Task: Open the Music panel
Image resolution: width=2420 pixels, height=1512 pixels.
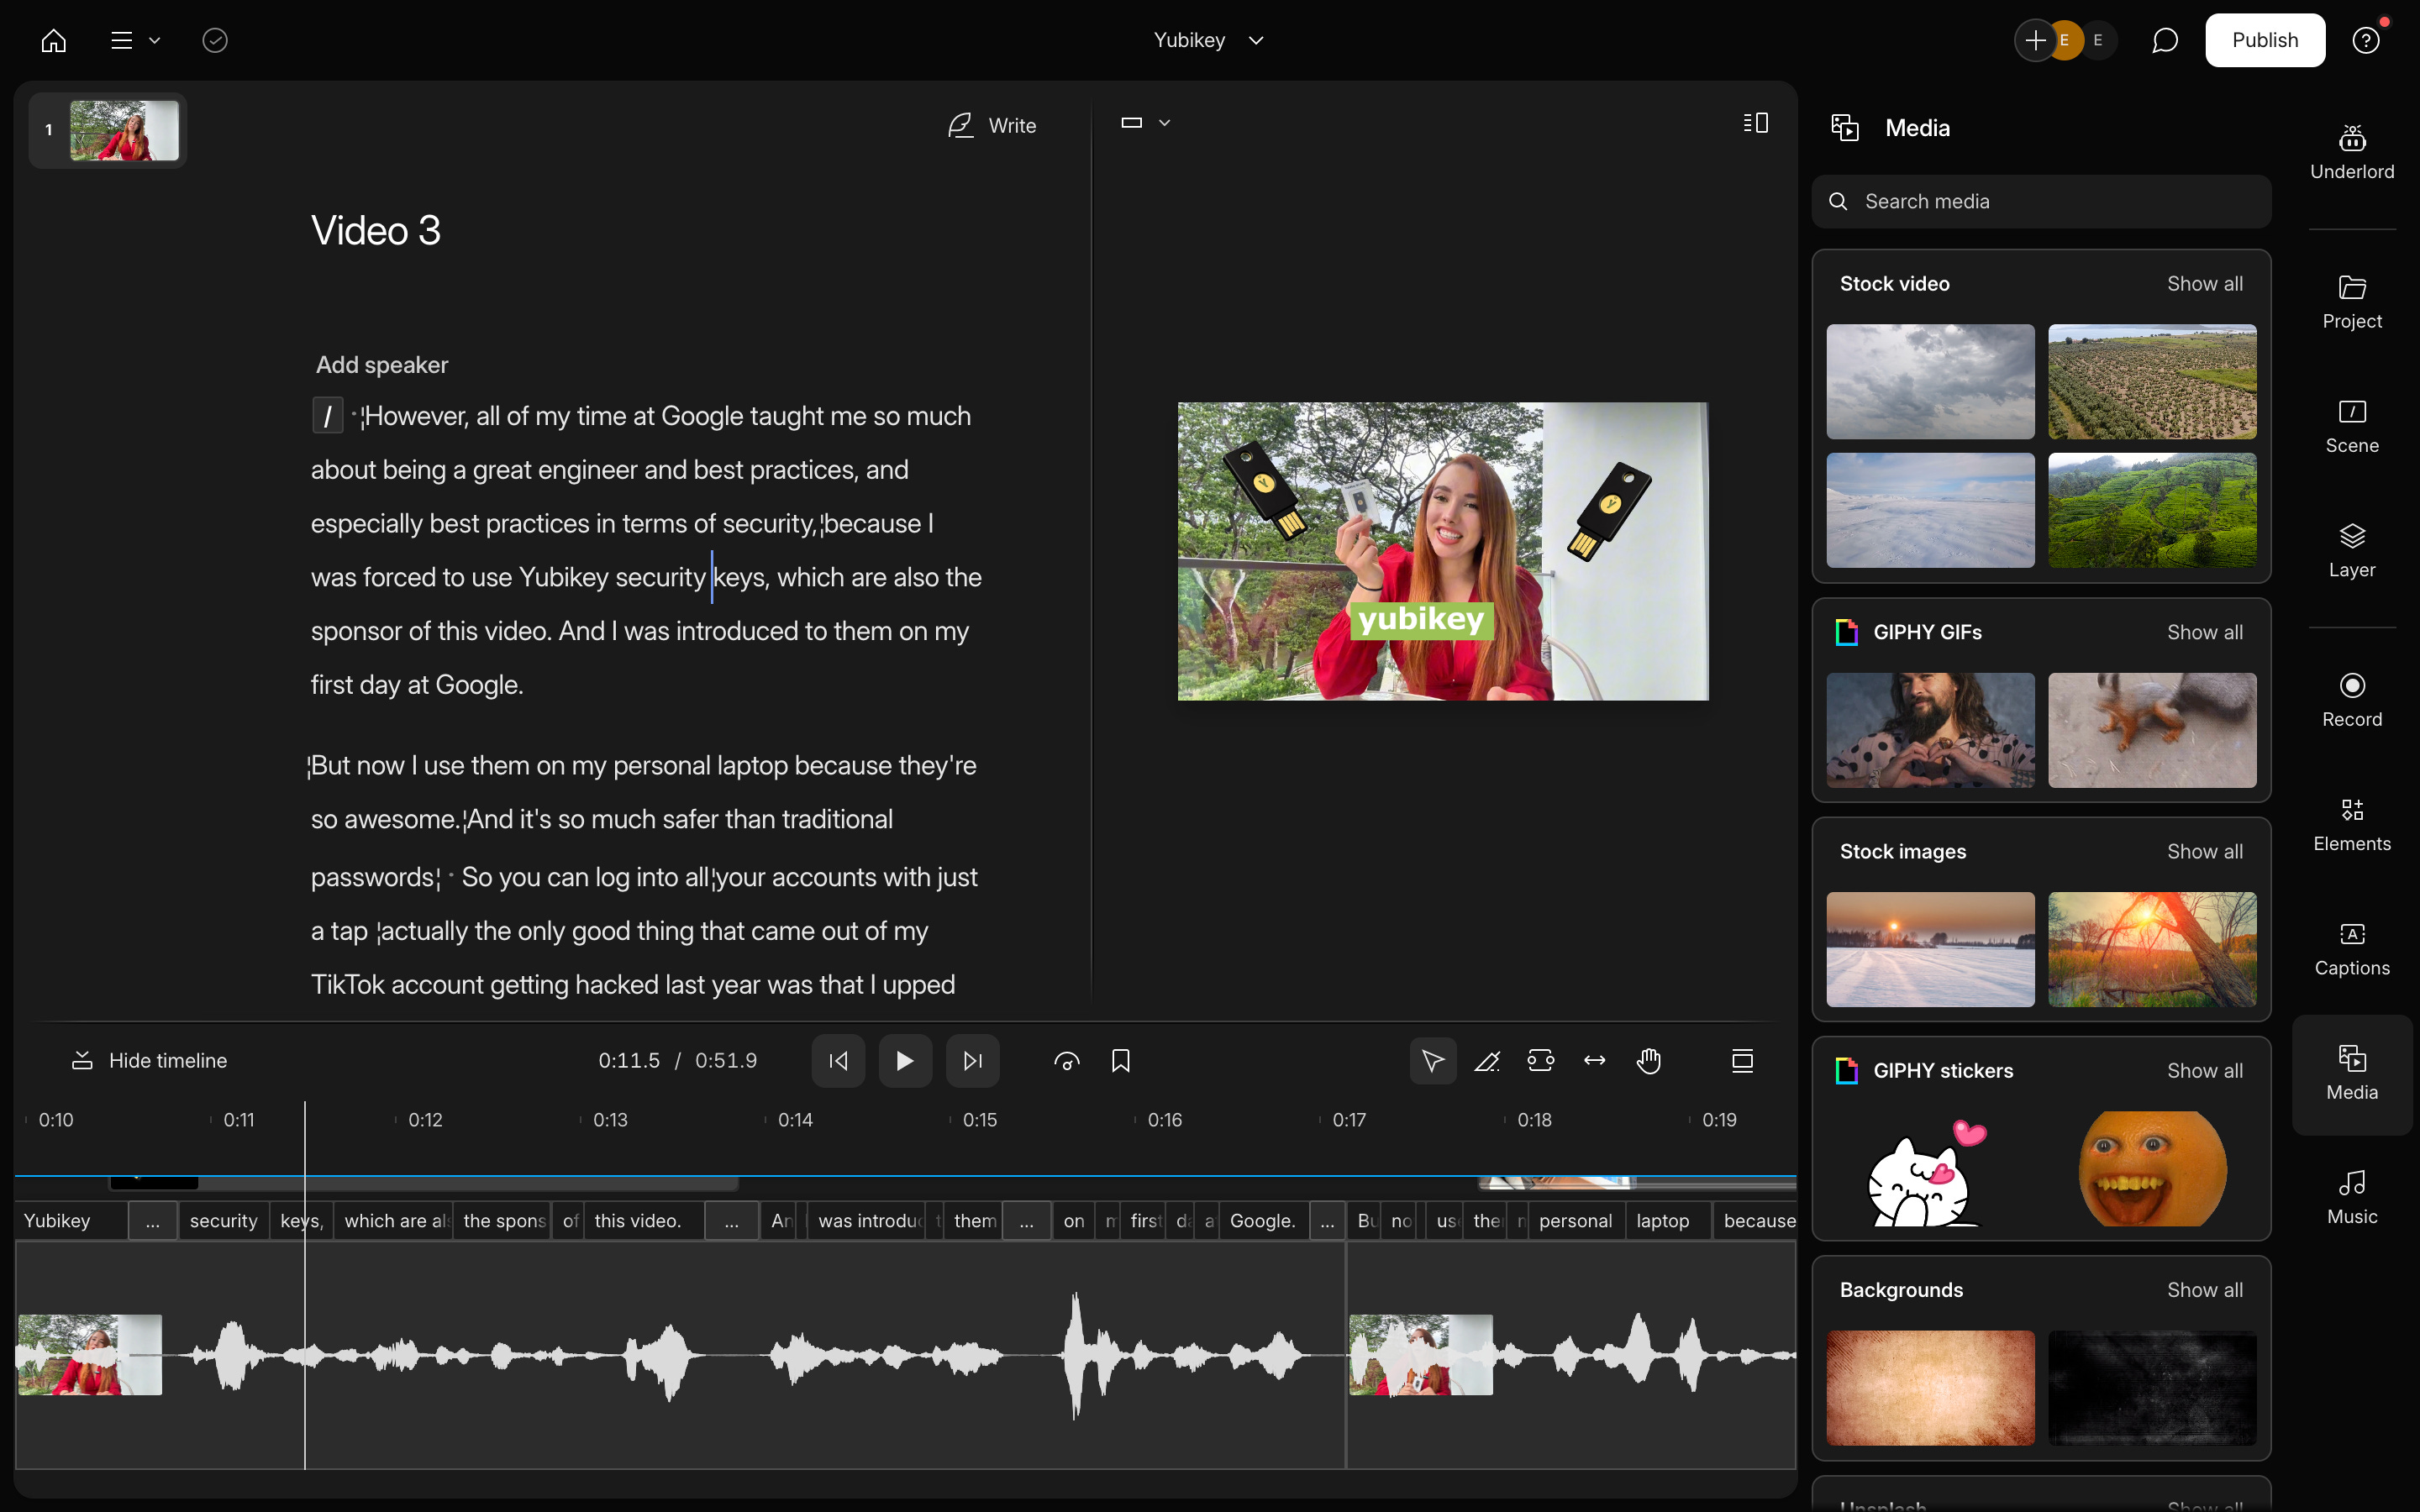Action: tap(2352, 1198)
